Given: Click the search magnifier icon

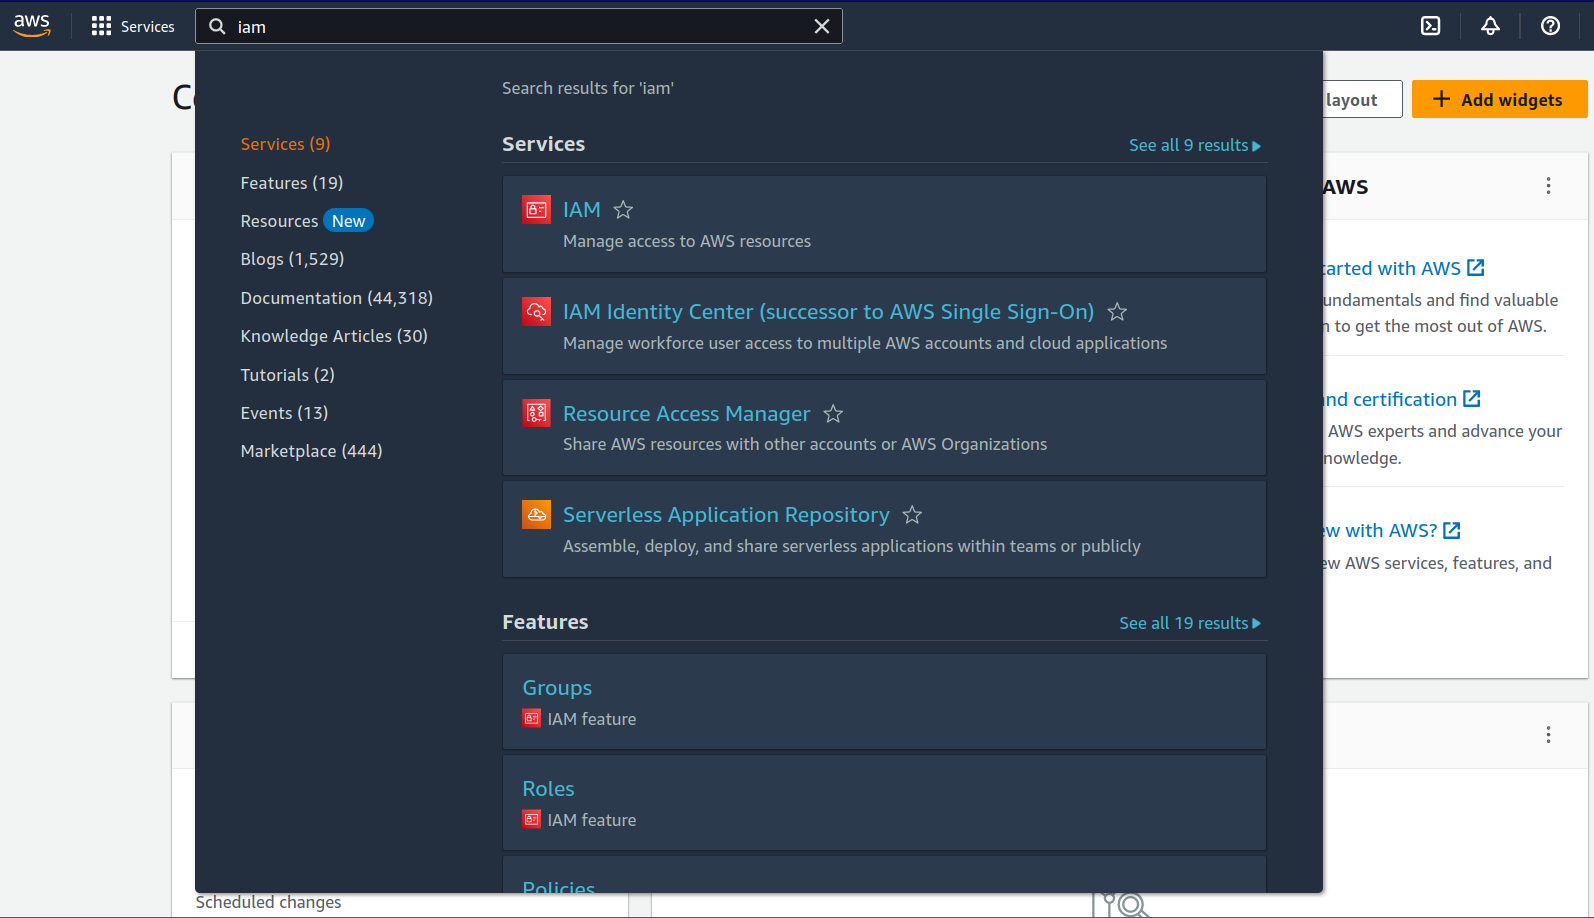Looking at the screenshot, I should [x=217, y=26].
